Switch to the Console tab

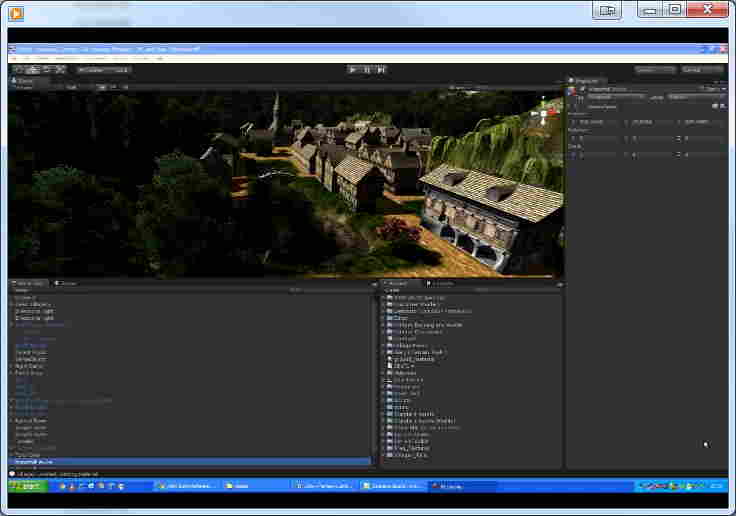pyautogui.click(x=440, y=283)
